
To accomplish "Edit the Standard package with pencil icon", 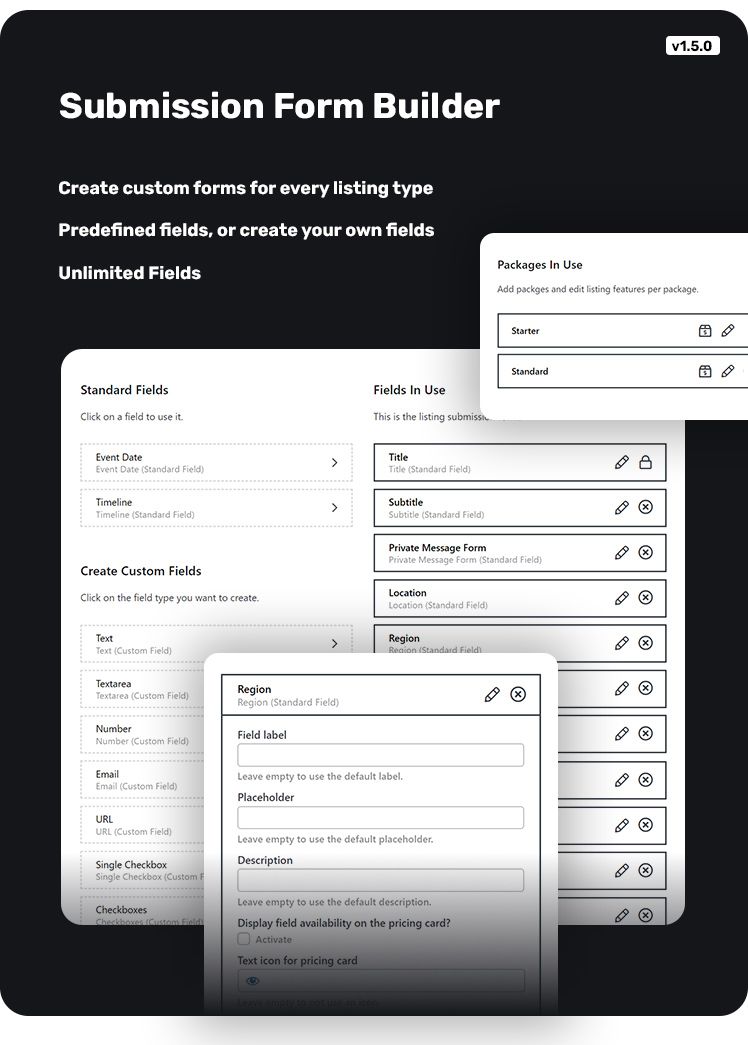I will (728, 371).
